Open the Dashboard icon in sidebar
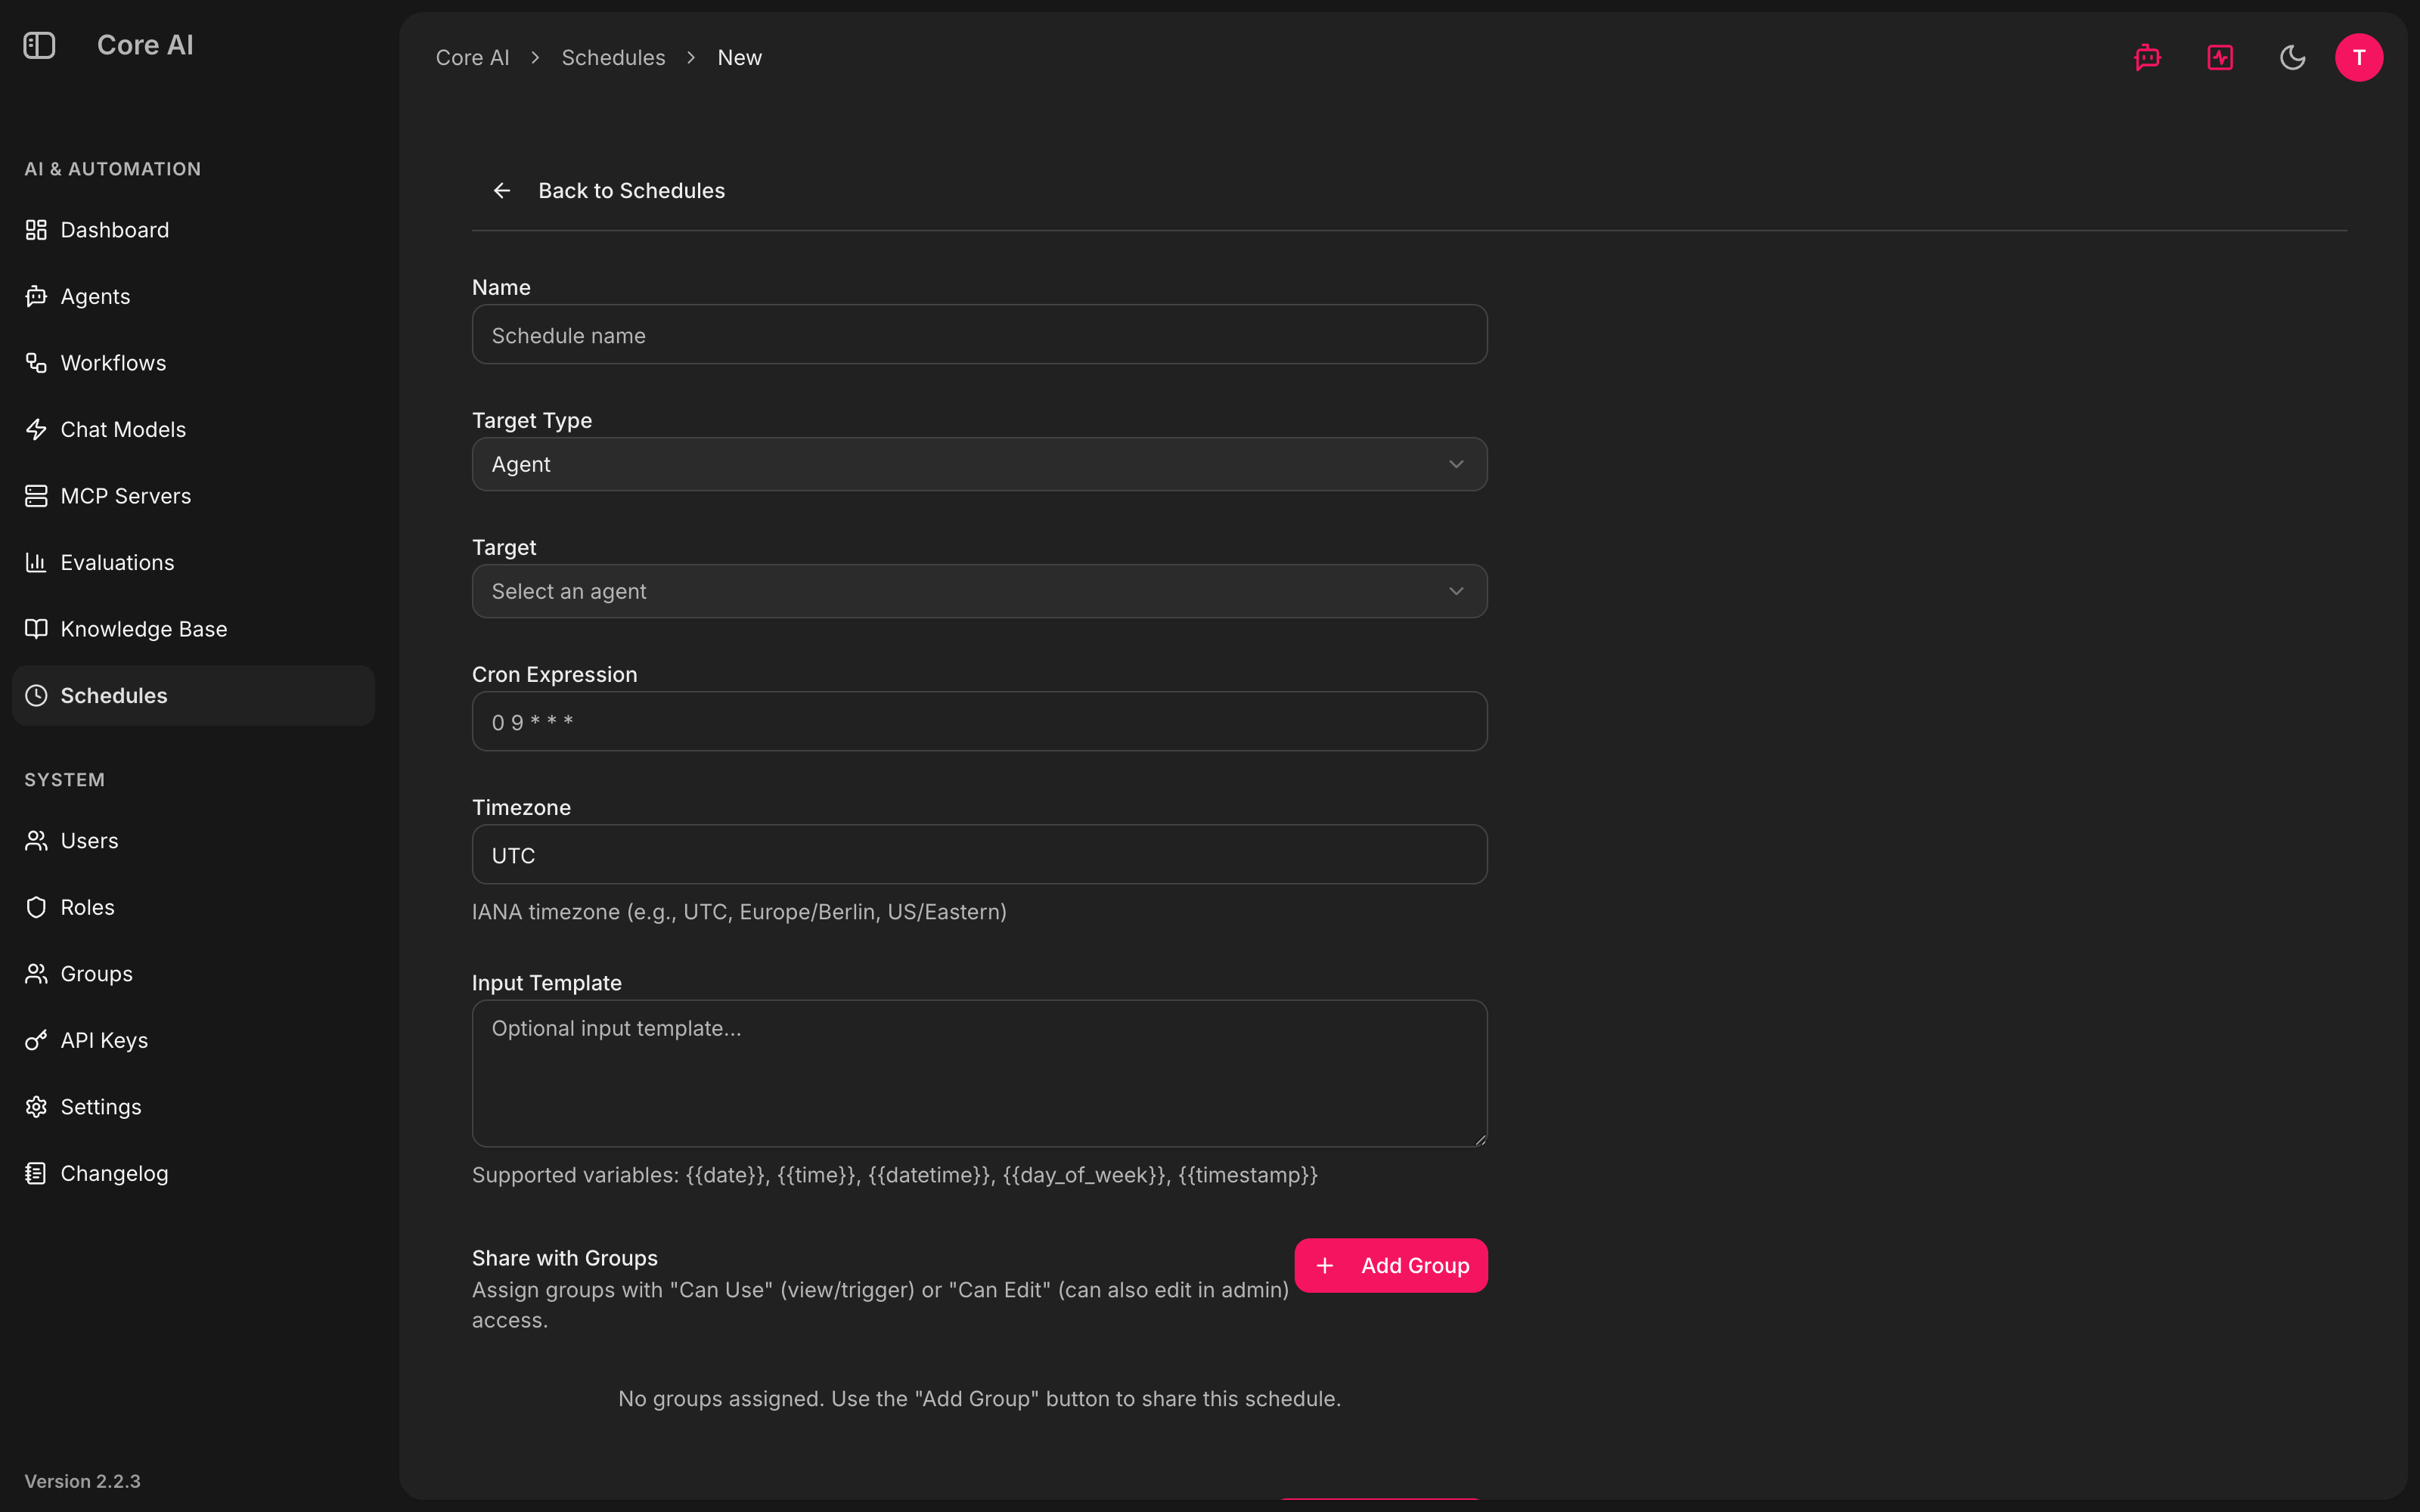The width and height of the screenshot is (2420, 1512). (36, 230)
